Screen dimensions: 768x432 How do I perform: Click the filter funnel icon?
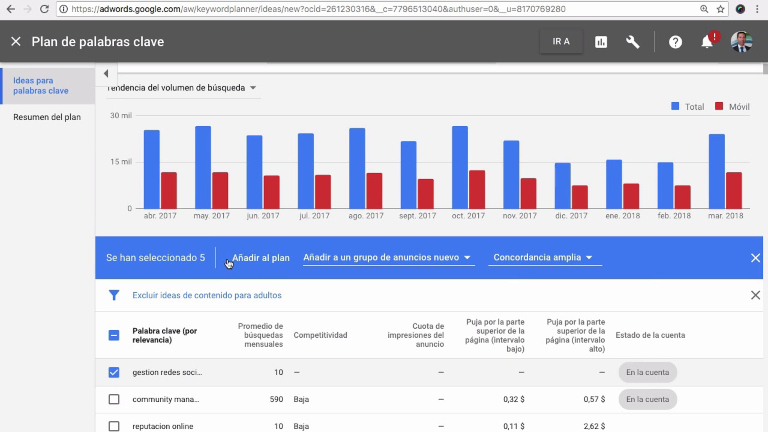pyautogui.click(x=114, y=295)
